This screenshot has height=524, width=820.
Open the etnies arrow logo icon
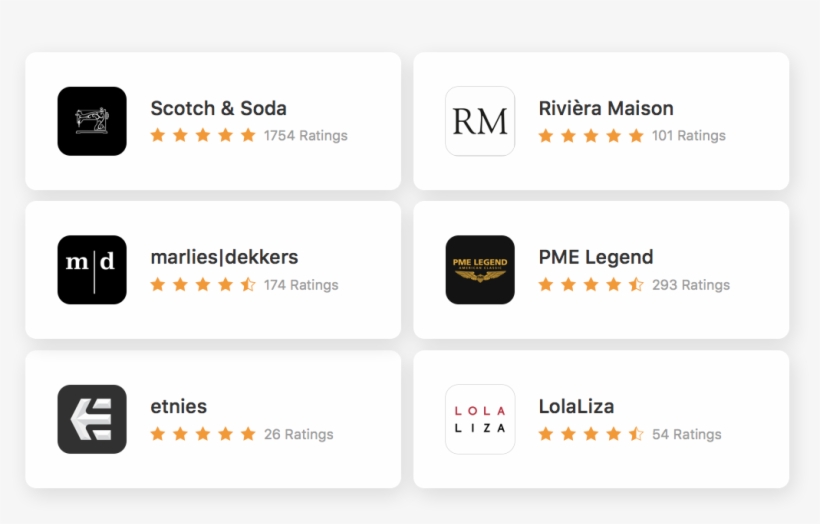(92, 419)
